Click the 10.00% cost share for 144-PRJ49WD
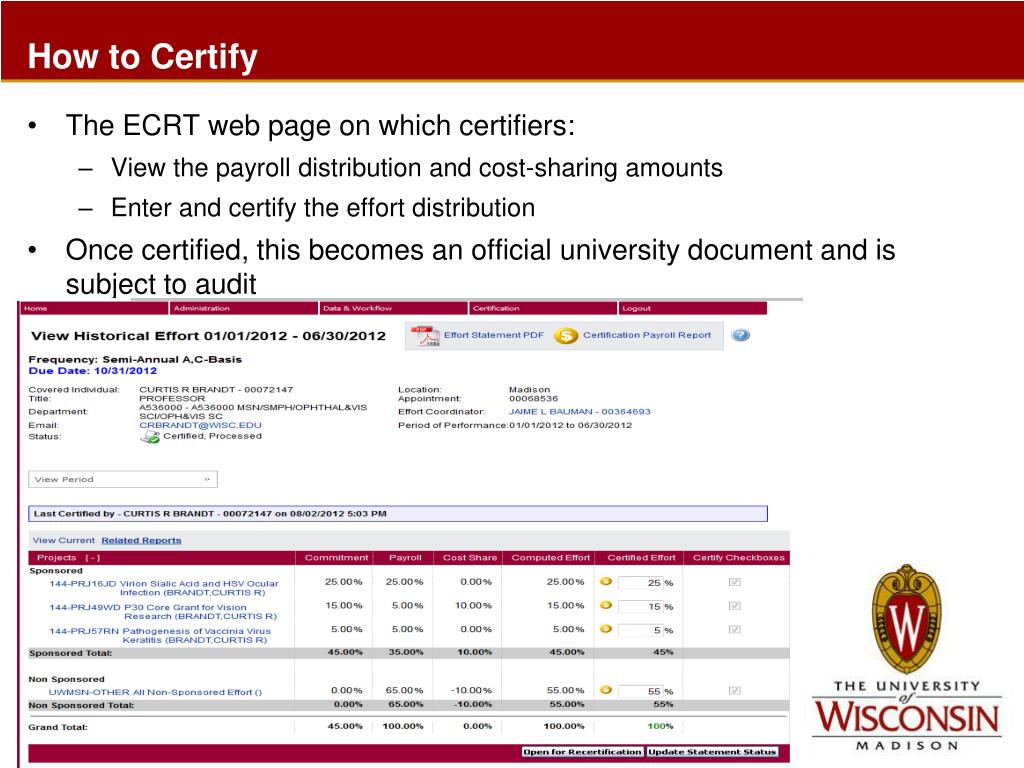This screenshot has height=768, width=1024. [473, 605]
